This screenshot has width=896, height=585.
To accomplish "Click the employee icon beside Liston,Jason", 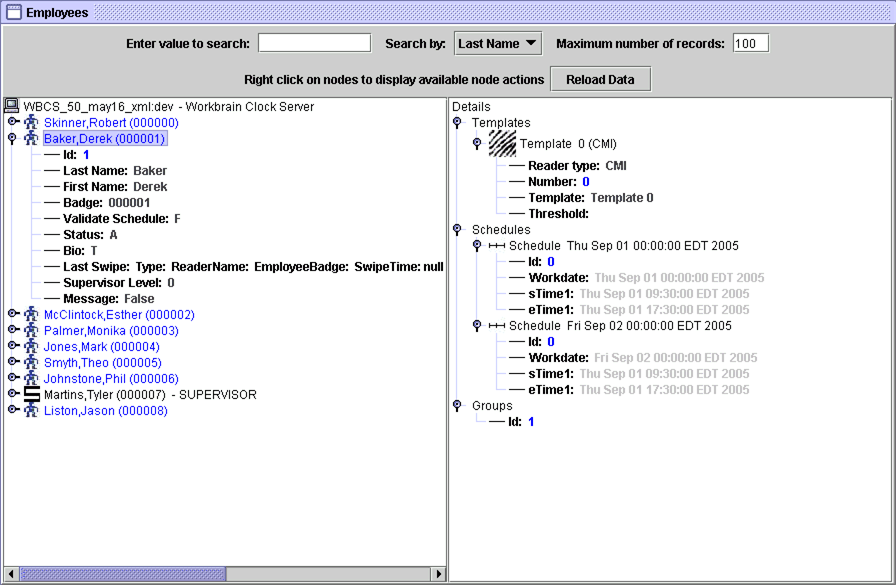I will pos(31,411).
